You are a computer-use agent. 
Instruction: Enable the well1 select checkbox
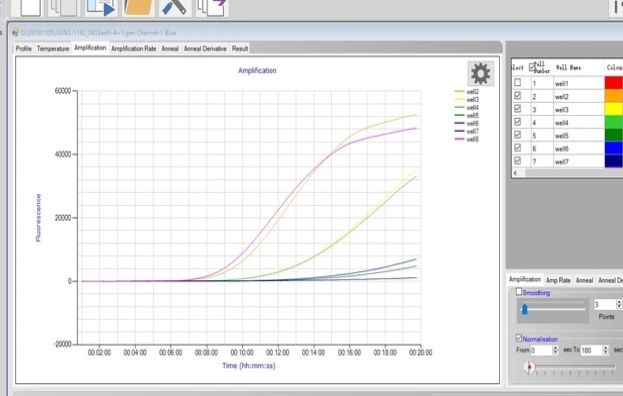[x=517, y=82]
